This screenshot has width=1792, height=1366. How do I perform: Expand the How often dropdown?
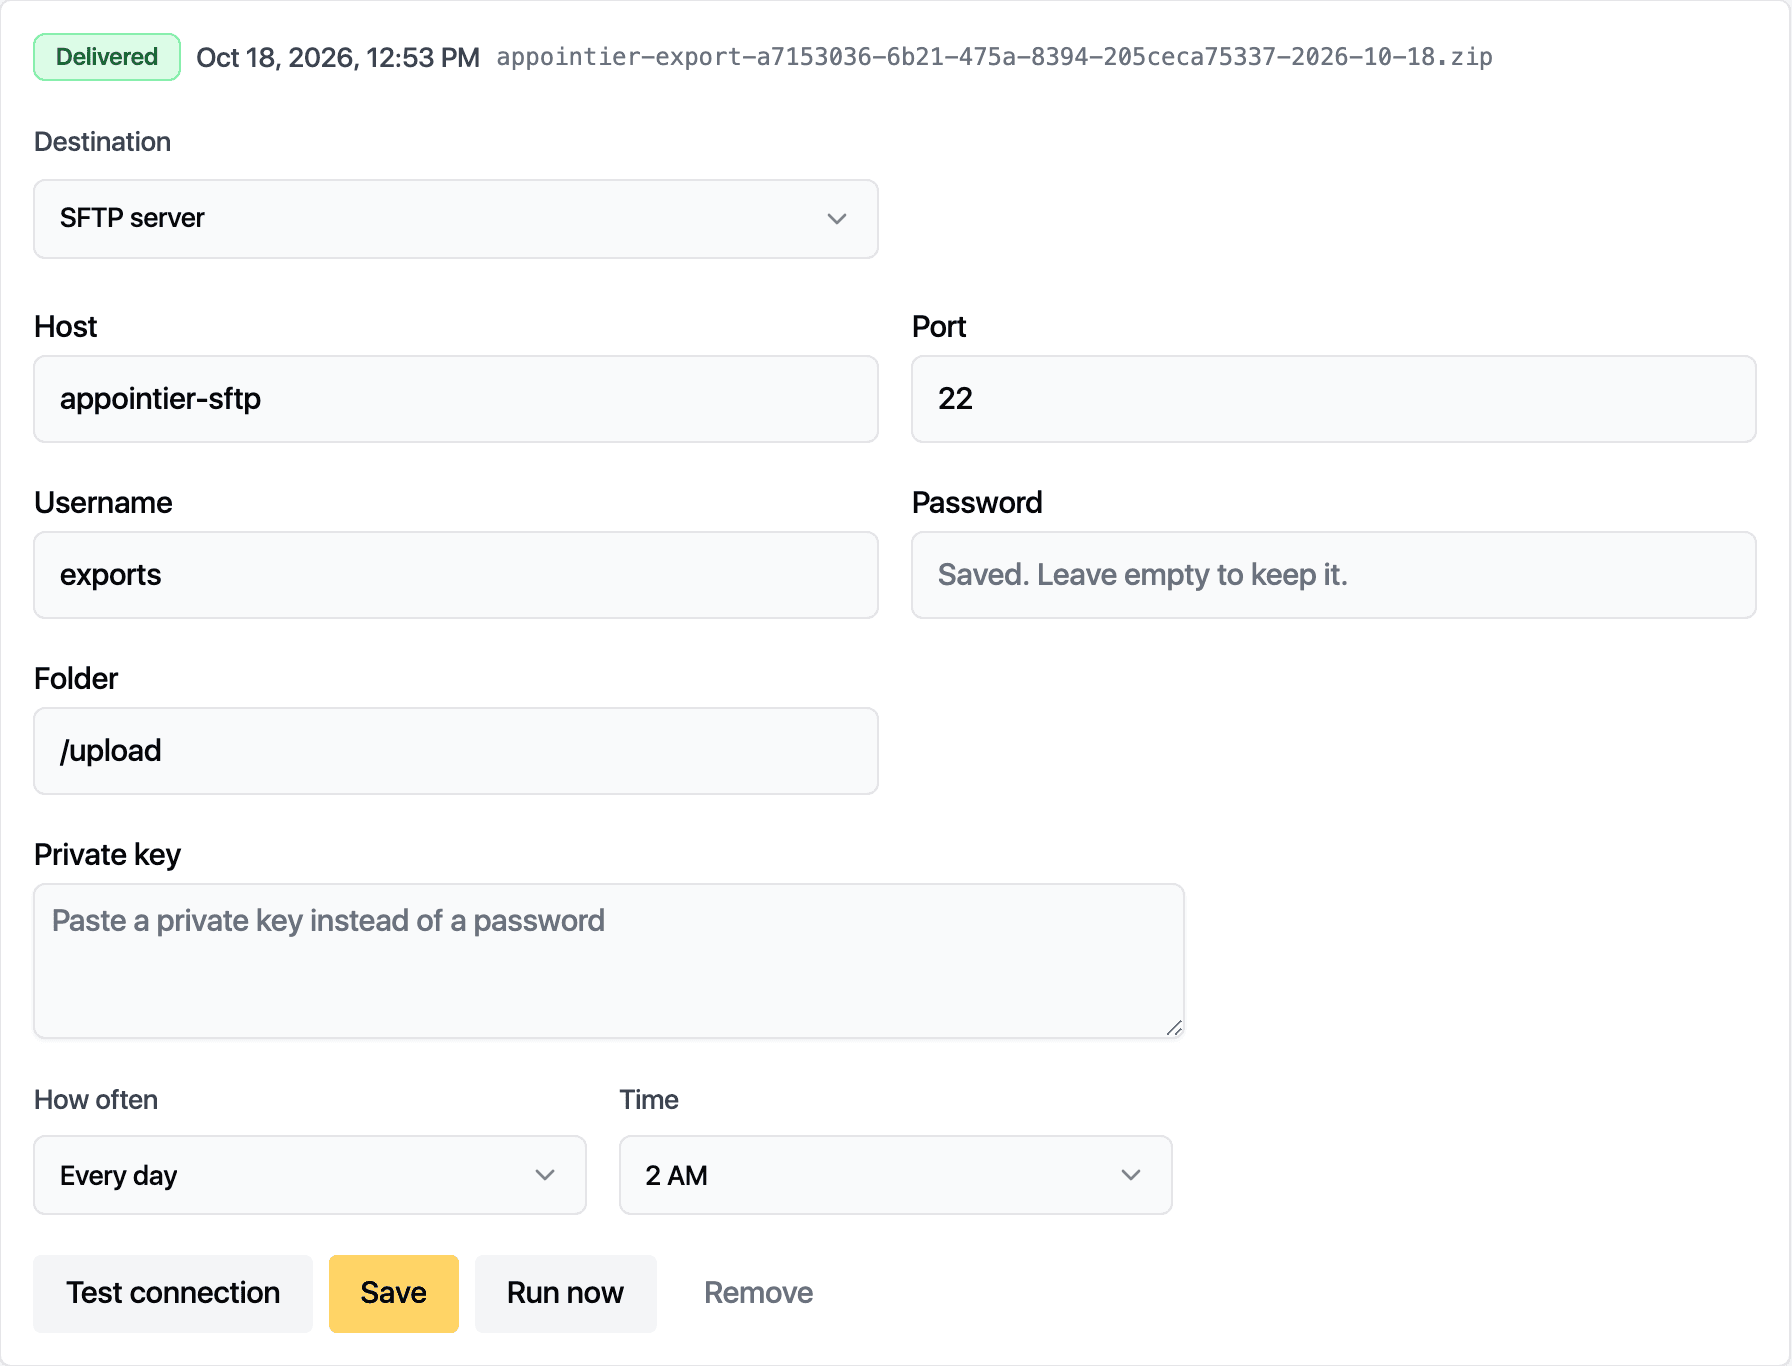pos(310,1175)
